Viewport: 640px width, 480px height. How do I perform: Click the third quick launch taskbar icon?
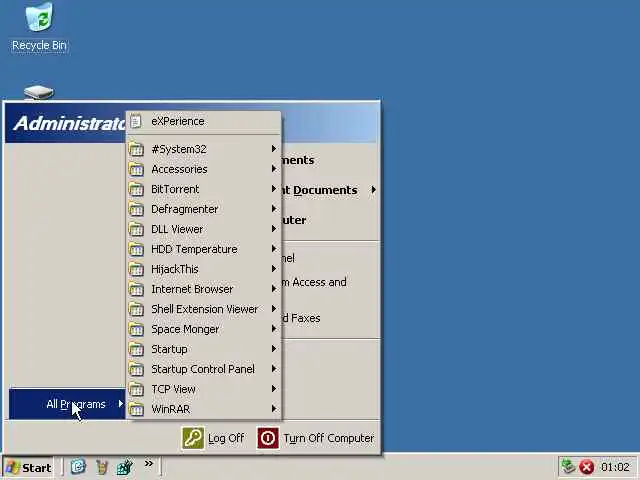point(125,467)
